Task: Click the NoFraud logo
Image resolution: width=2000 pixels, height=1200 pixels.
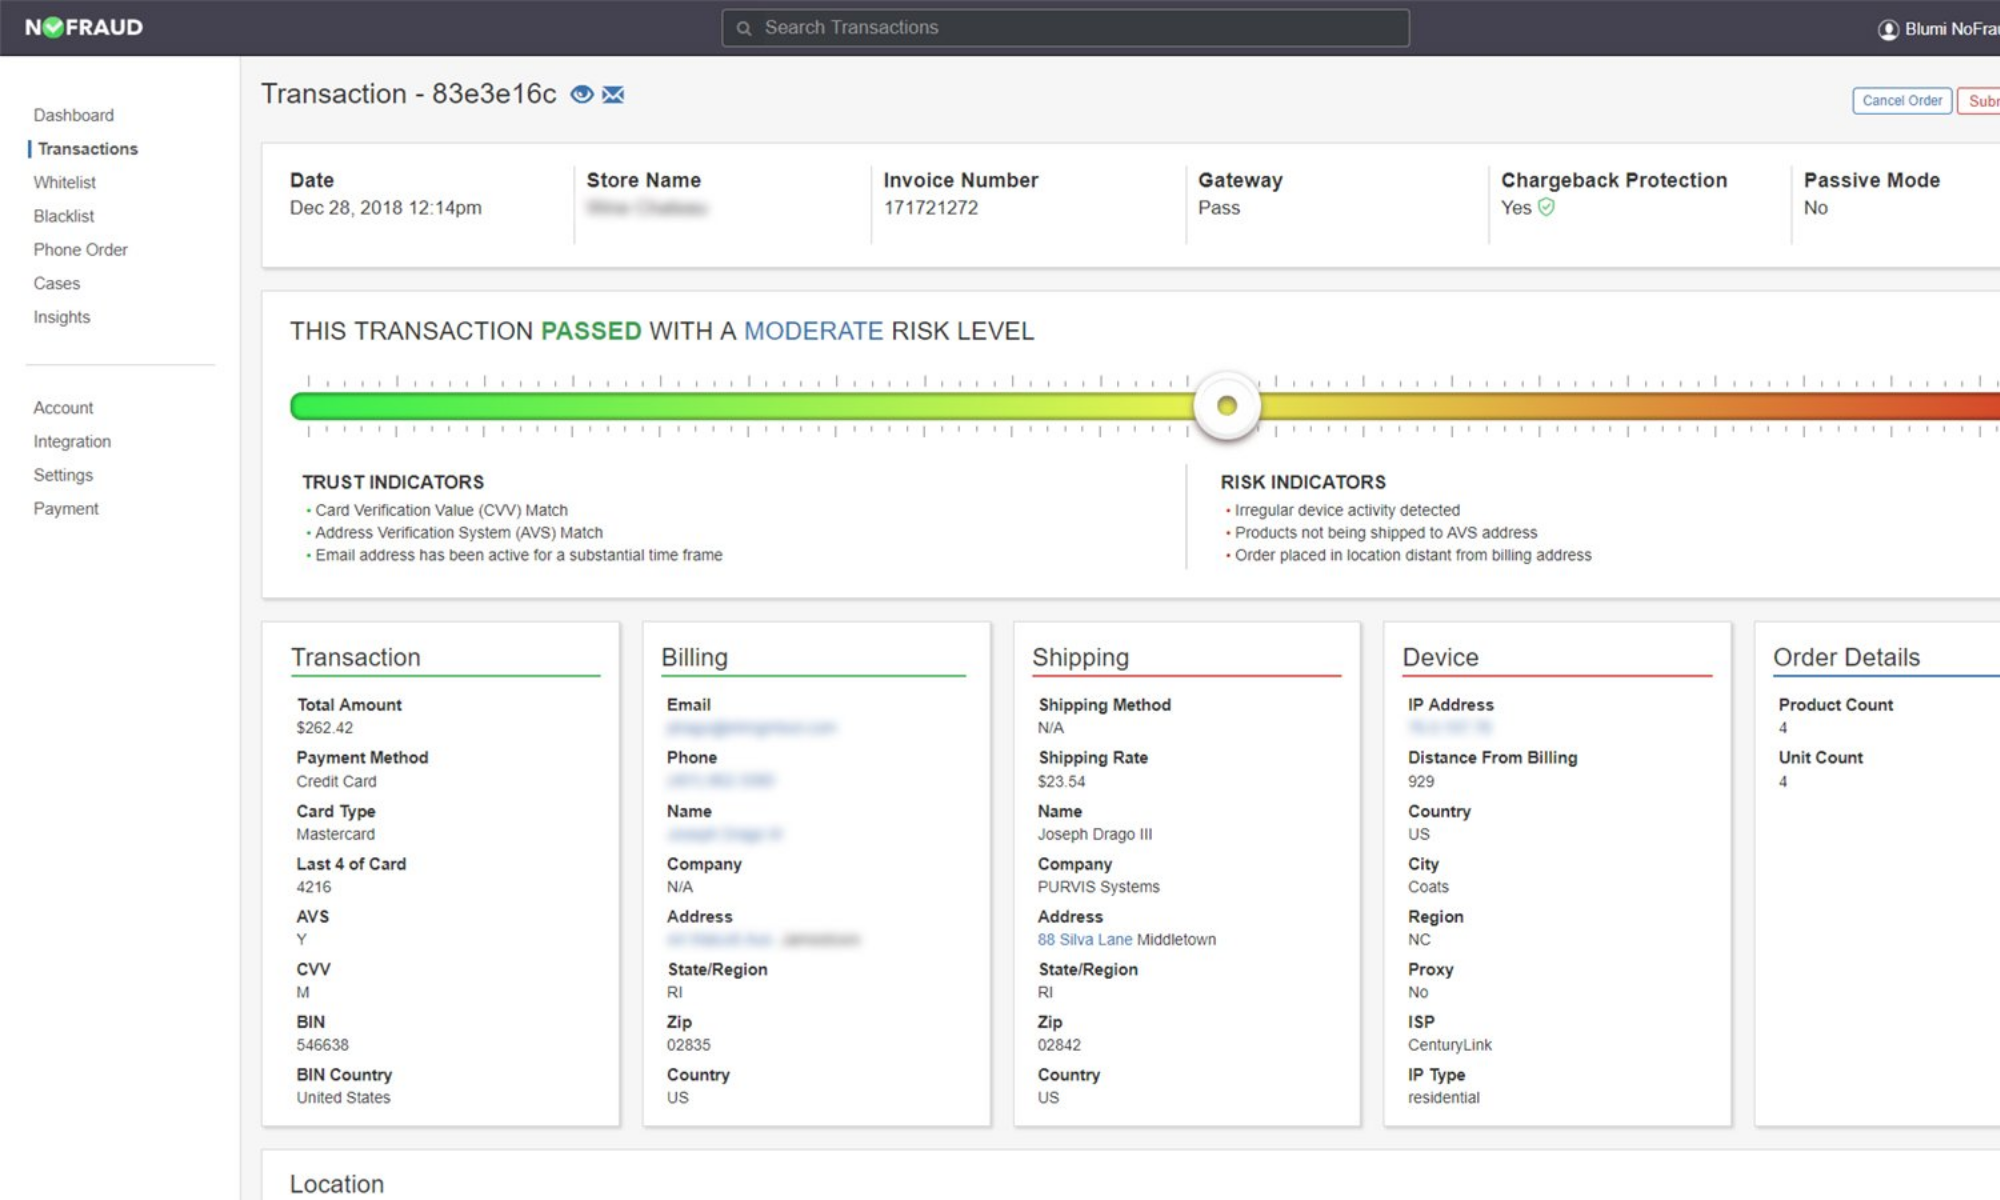Action: (x=84, y=27)
